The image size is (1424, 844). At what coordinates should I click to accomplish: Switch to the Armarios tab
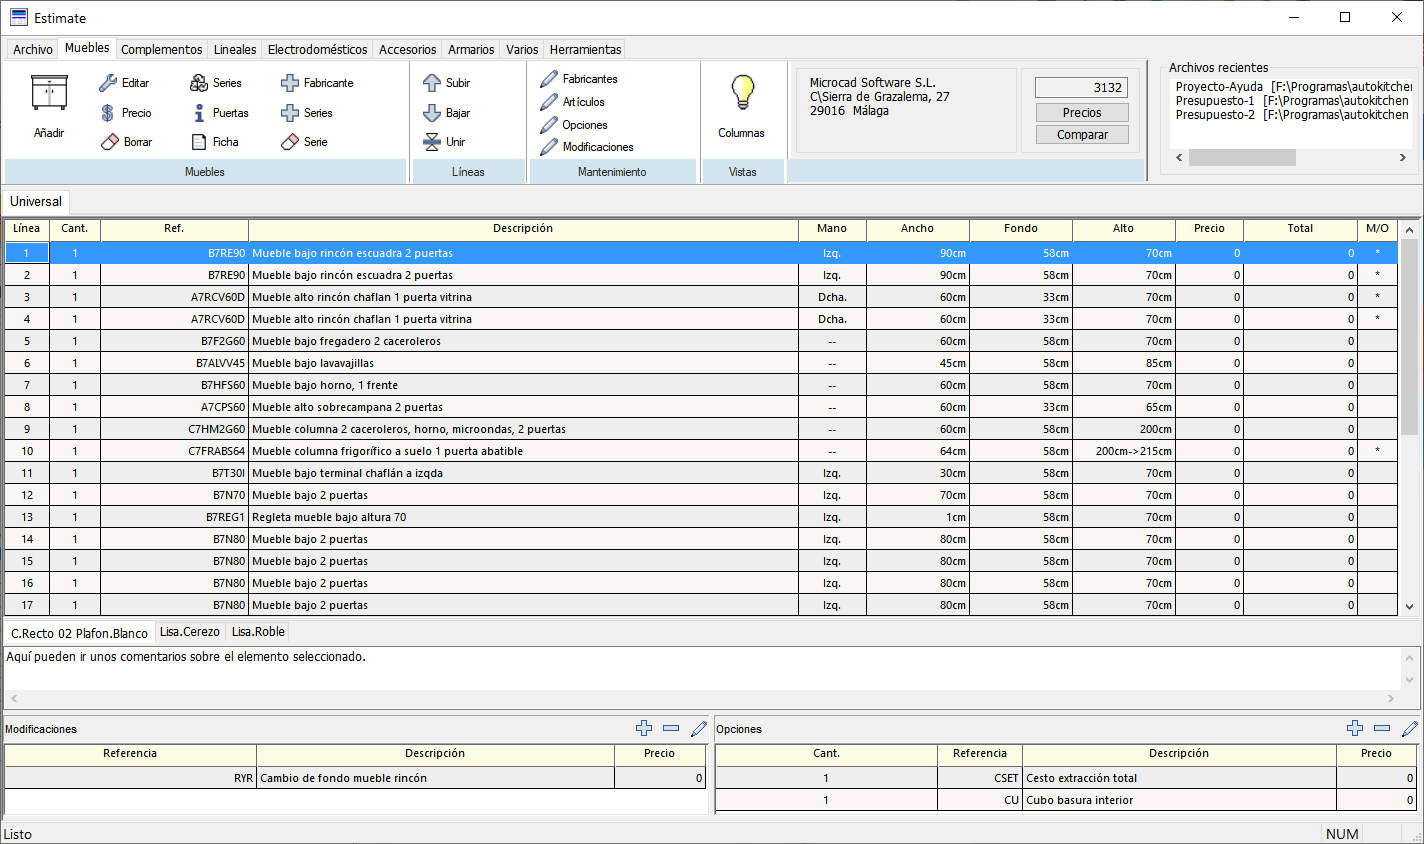471,49
